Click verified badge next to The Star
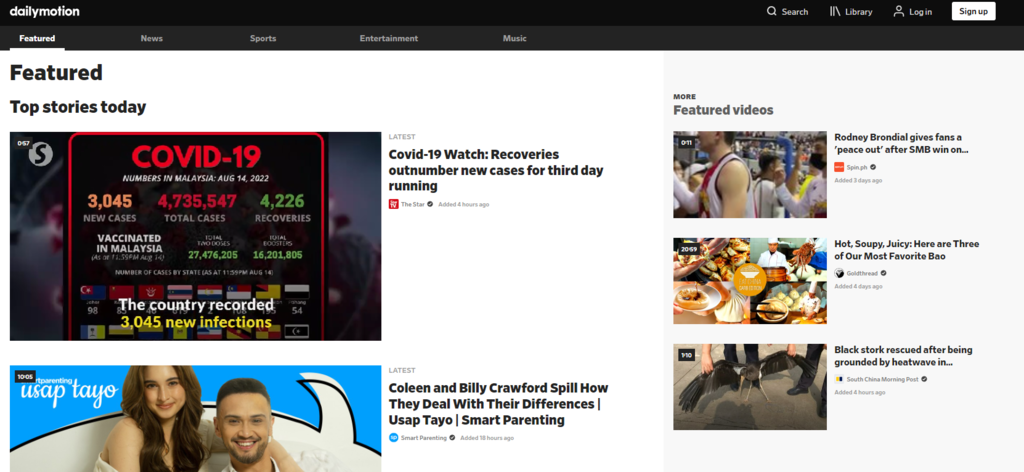 tap(430, 204)
